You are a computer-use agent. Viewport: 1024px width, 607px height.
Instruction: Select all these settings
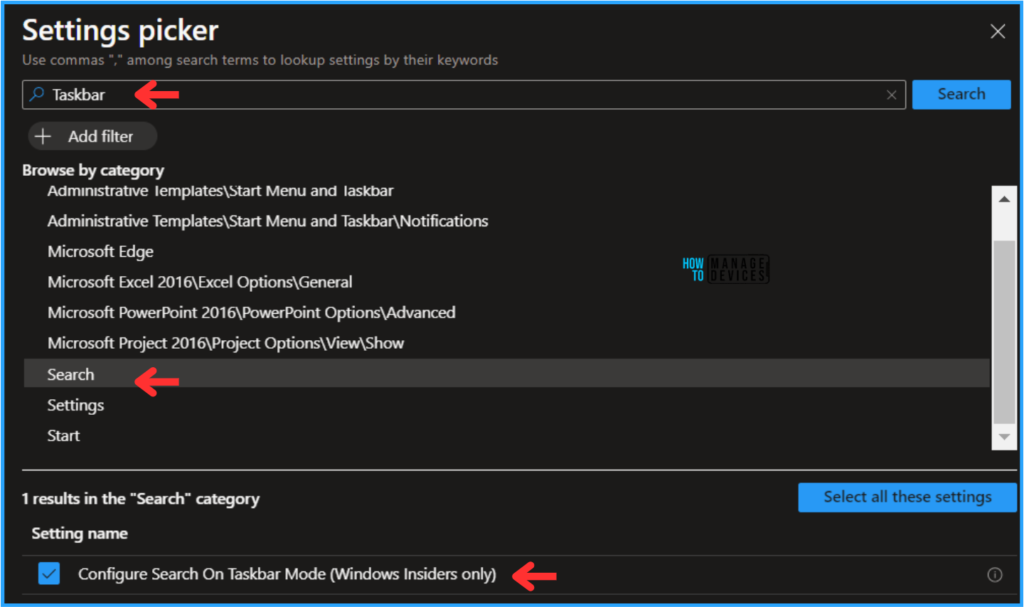pos(907,497)
